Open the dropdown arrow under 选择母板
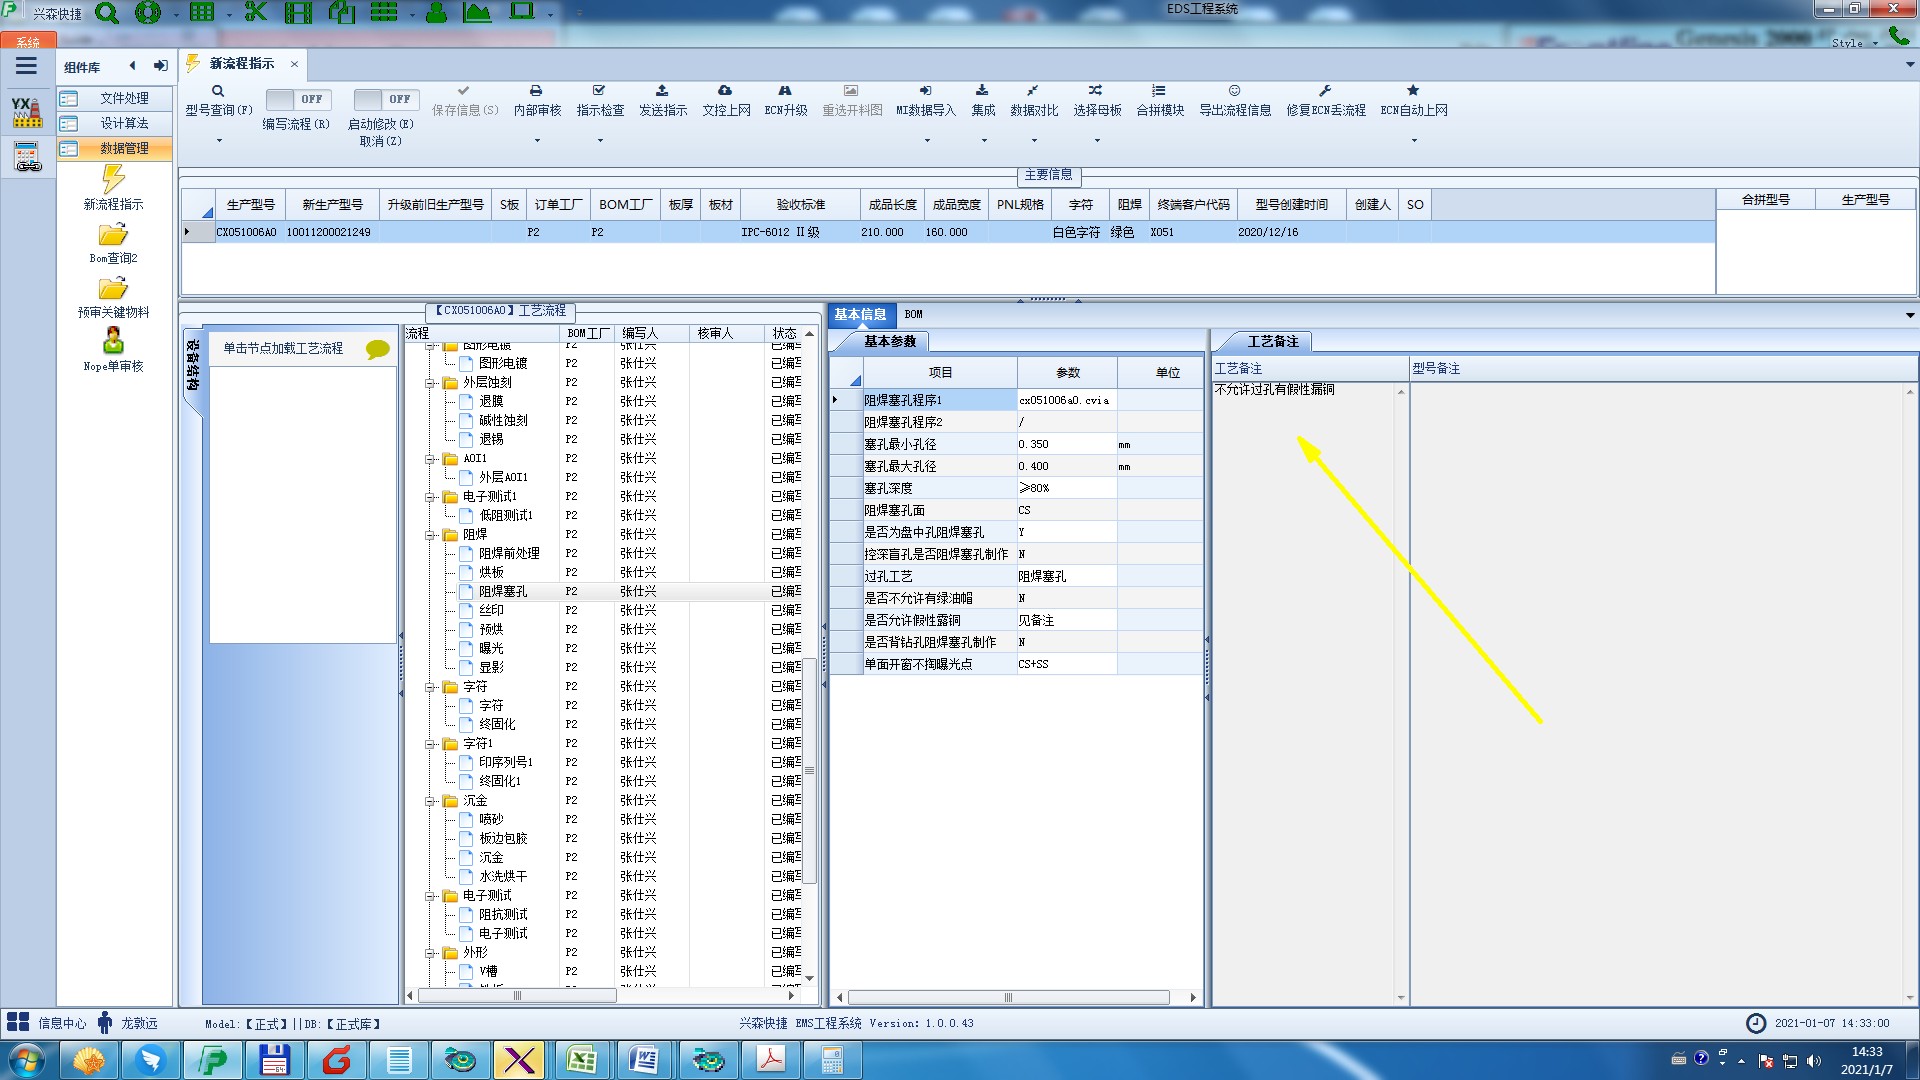This screenshot has height=1080, width=1920. [1097, 140]
